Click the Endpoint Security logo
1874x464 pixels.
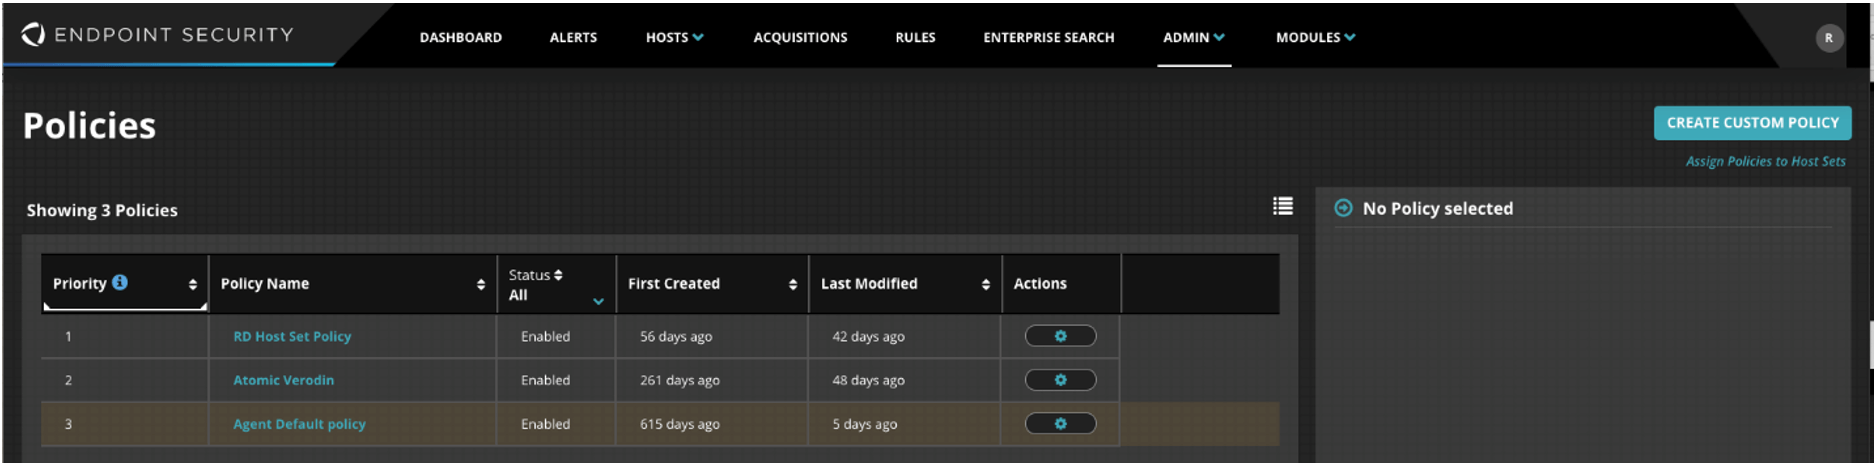pyautogui.click(x=158, y=35)
